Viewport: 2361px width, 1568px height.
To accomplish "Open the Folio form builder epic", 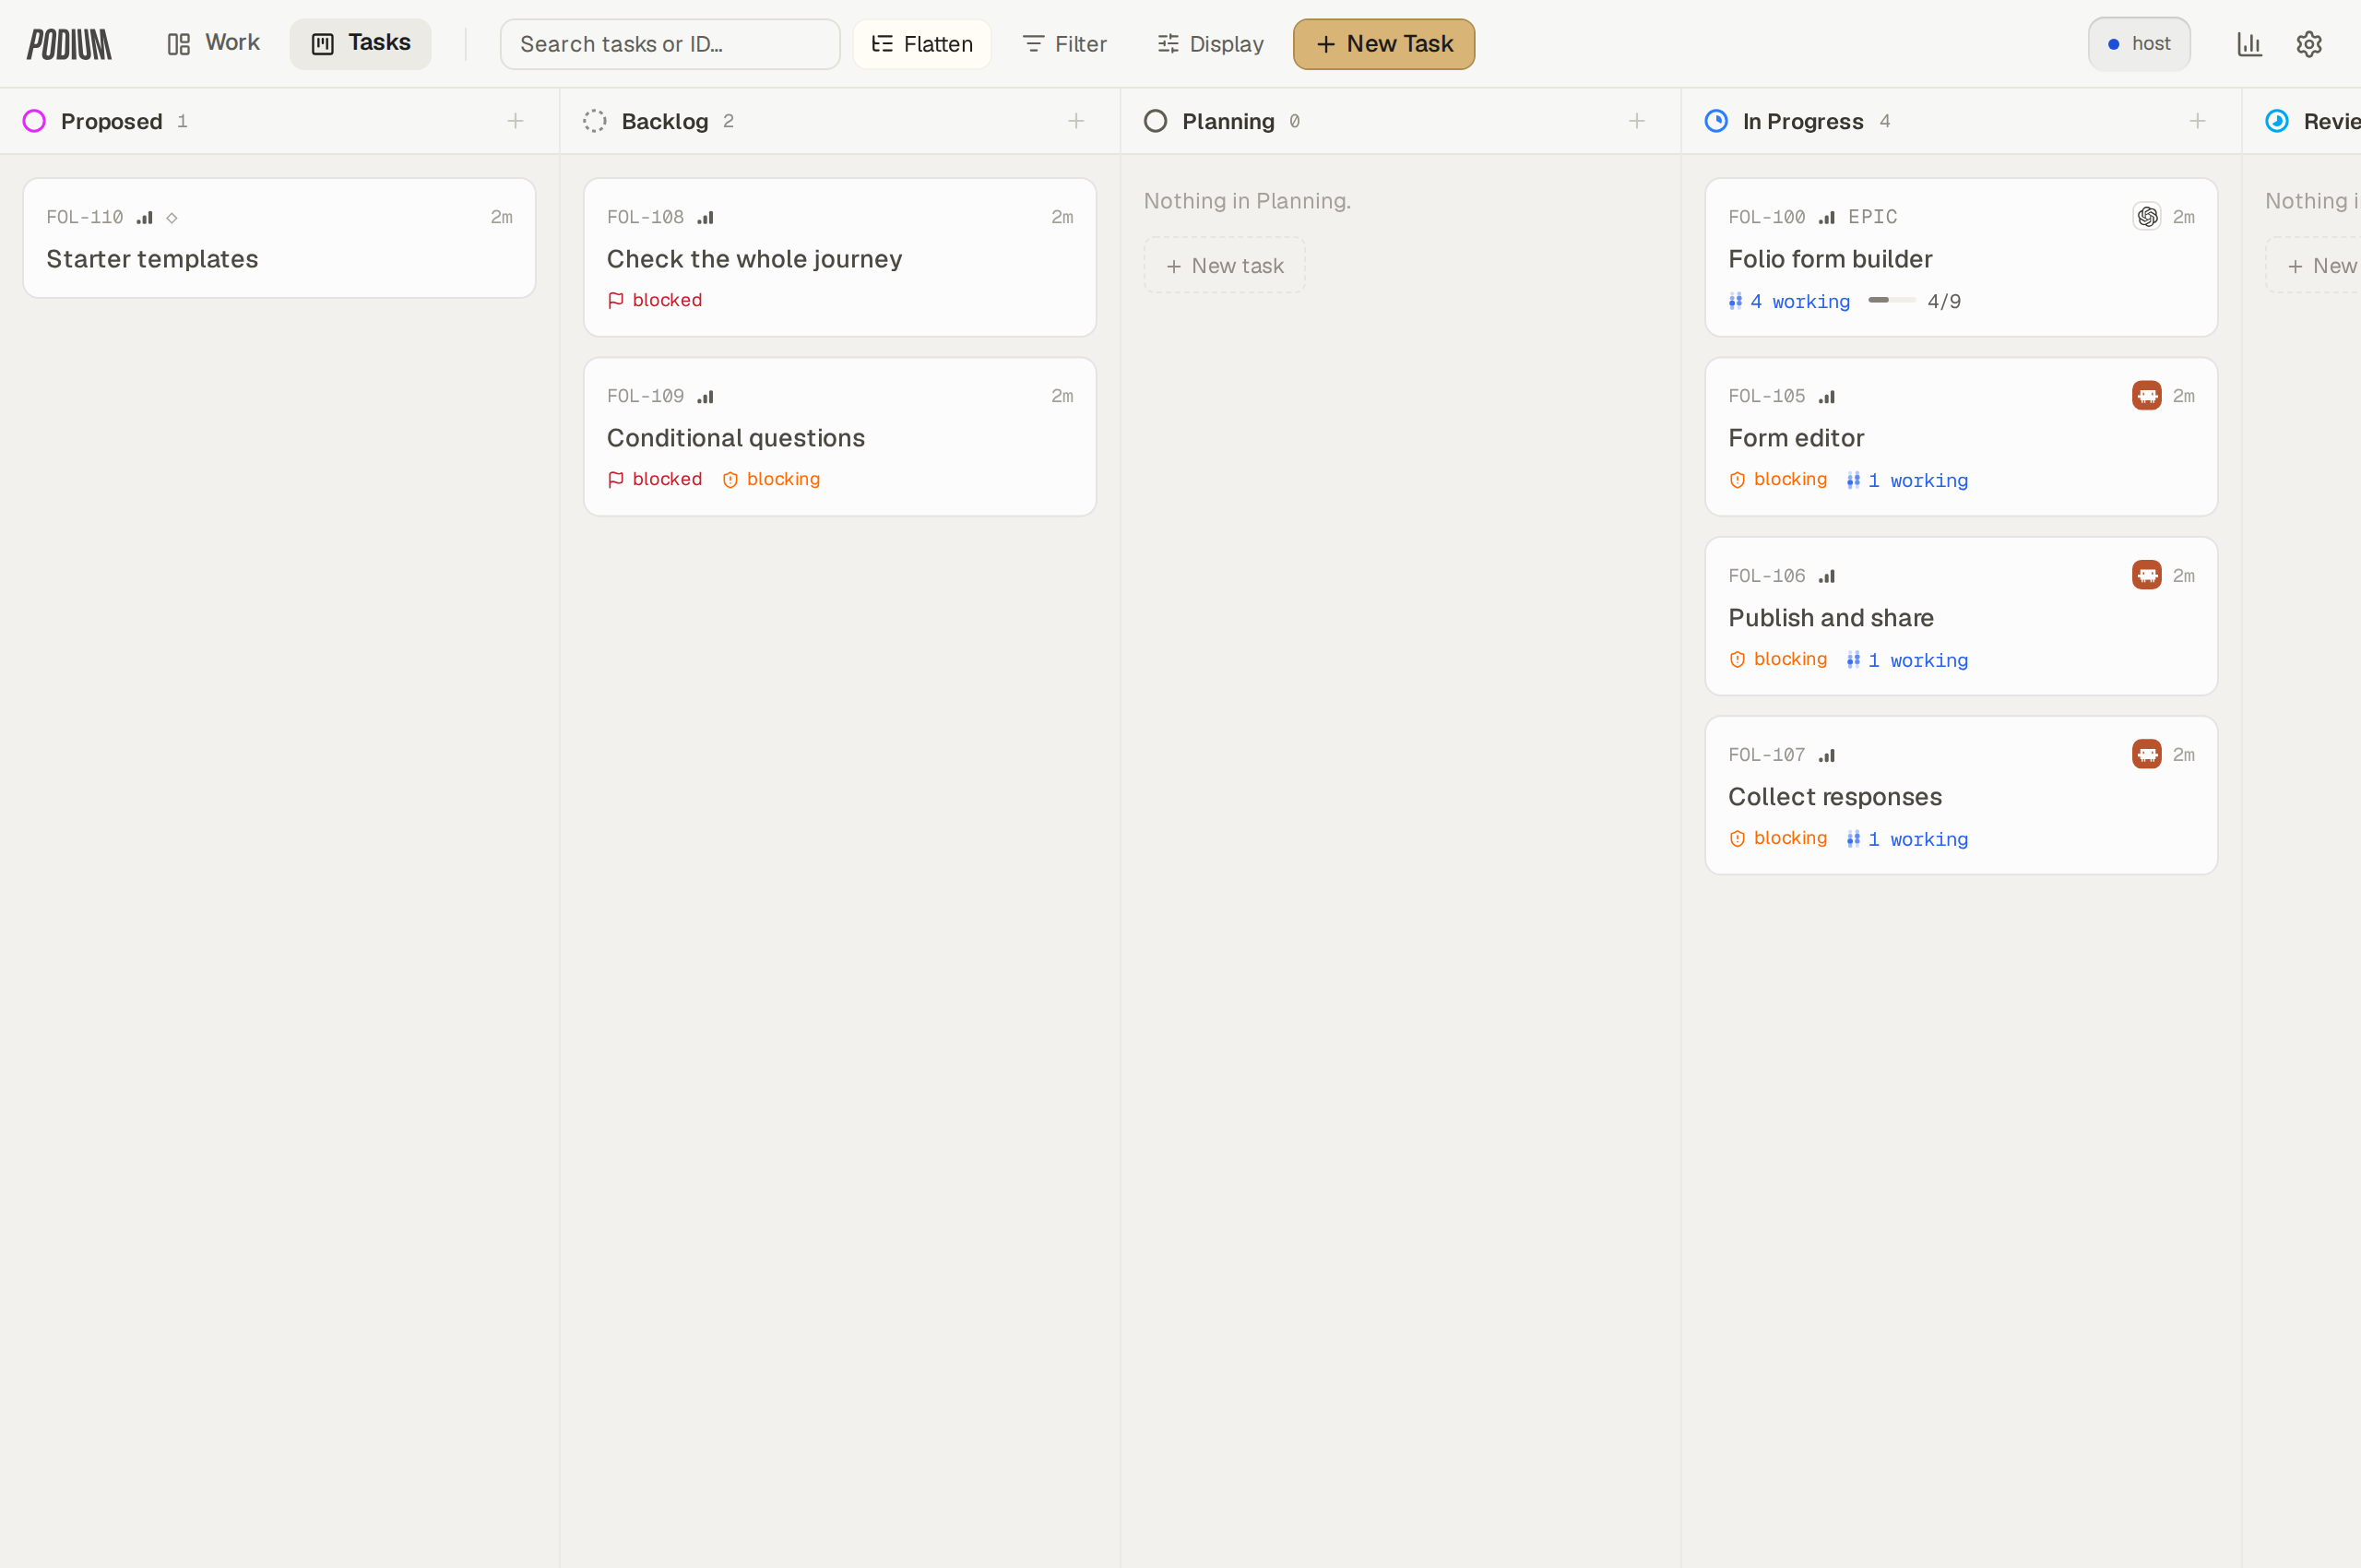I will (x=1961, y=257).
